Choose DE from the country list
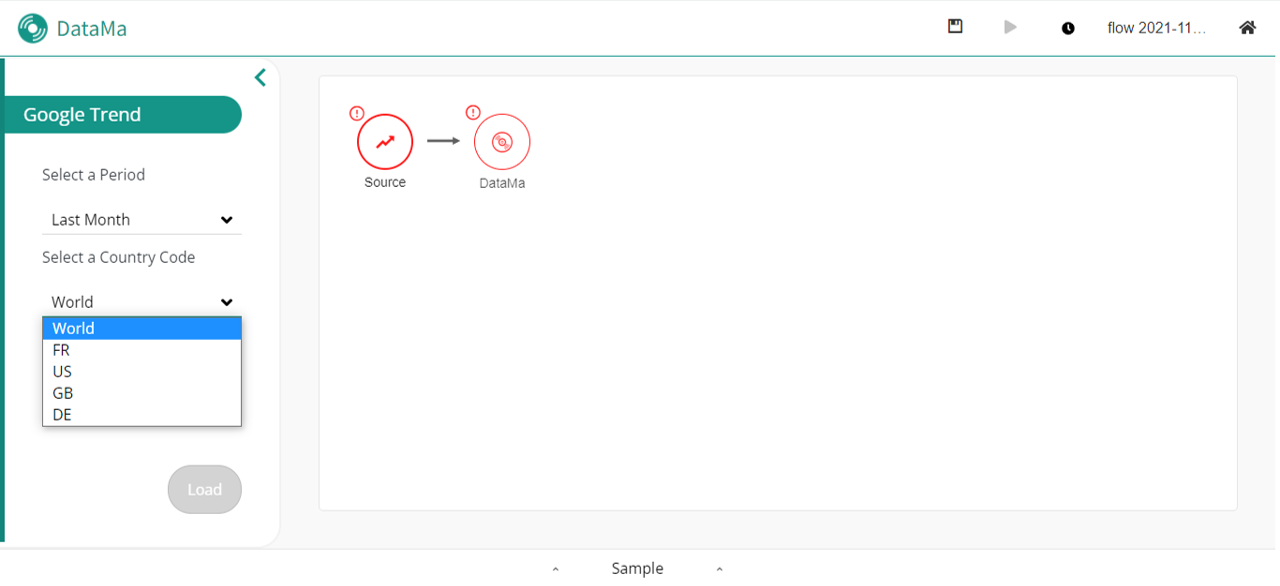Viewport: 1280px width, 586px height. point(142,414)
